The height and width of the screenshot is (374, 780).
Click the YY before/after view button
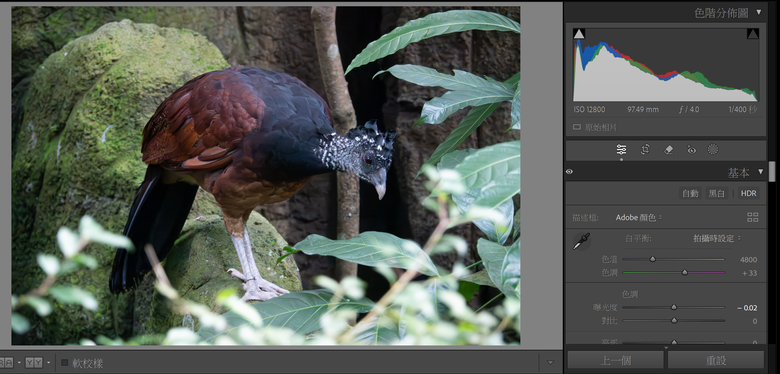34,363
